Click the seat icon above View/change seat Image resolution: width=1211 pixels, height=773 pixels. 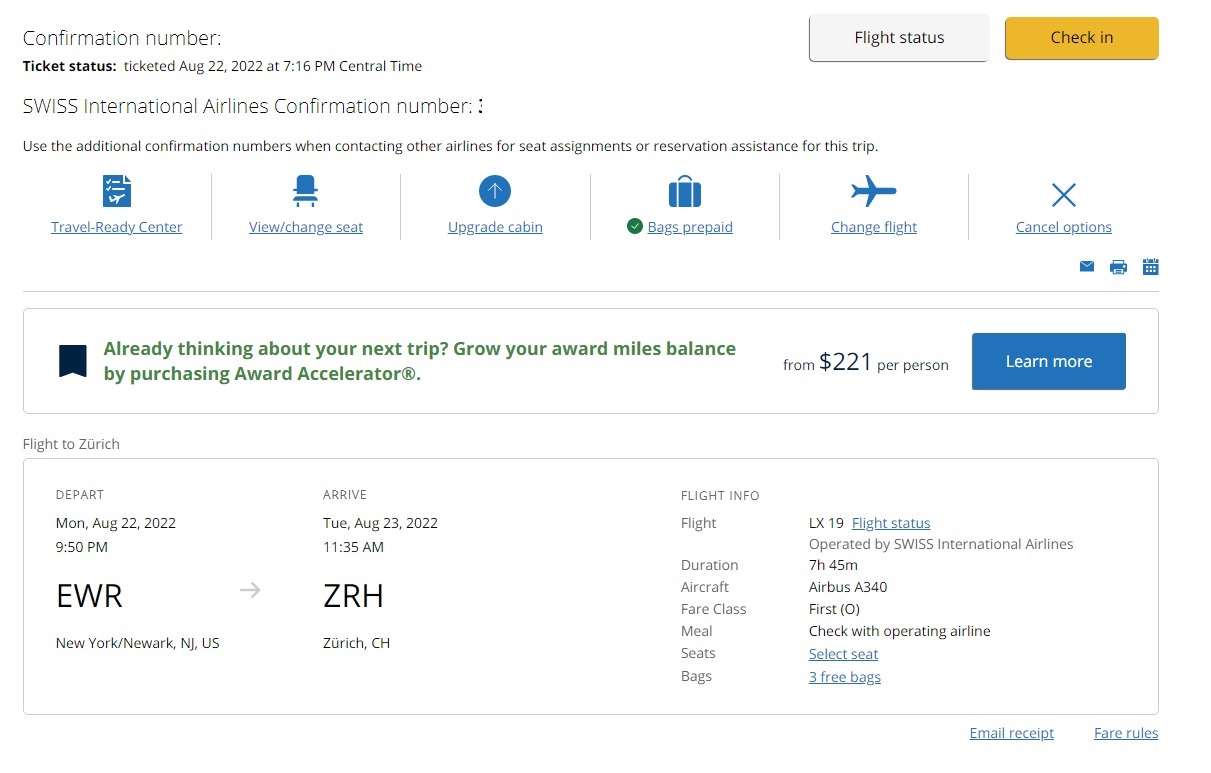pyautogui.click(x=305, y=191)
